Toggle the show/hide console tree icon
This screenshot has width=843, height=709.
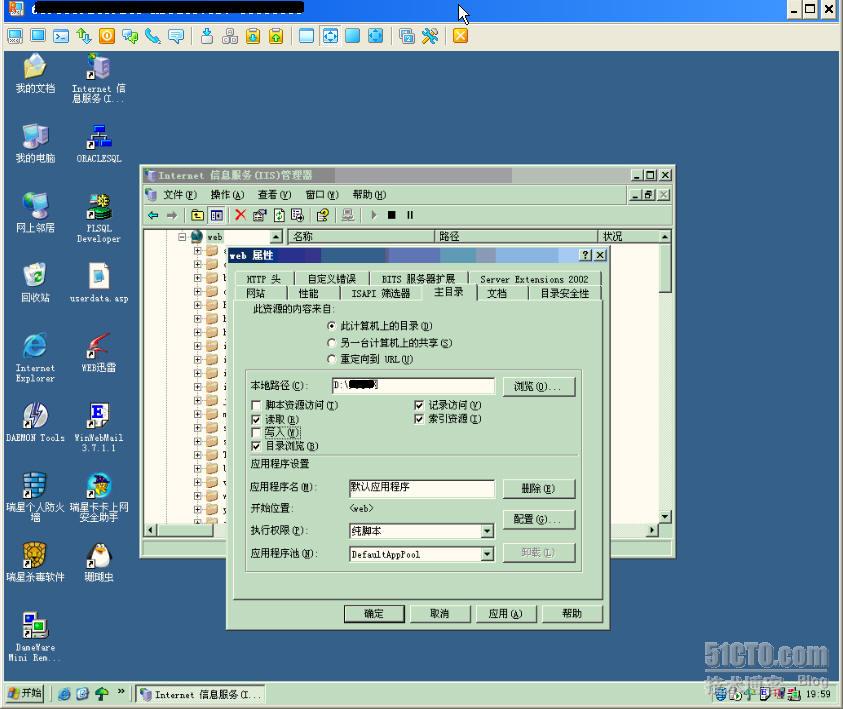pyautogui.click(x=217, y=216)
